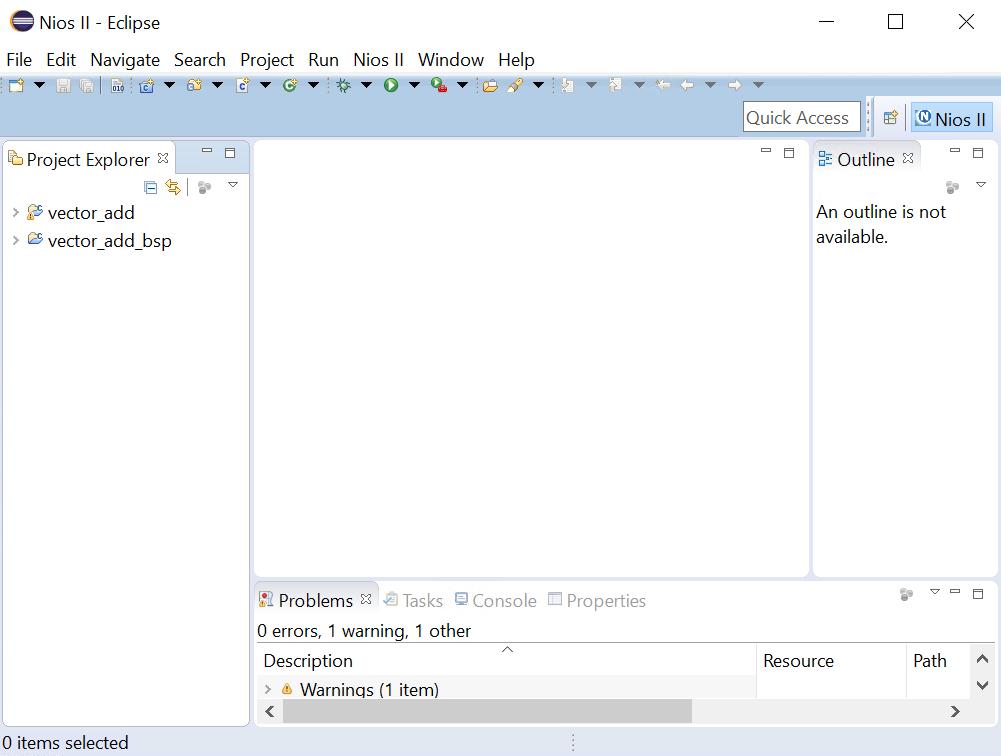Viewport: 1001px width, 756px height.
Task: Click the Save All icon
Action: pos(87,85)
